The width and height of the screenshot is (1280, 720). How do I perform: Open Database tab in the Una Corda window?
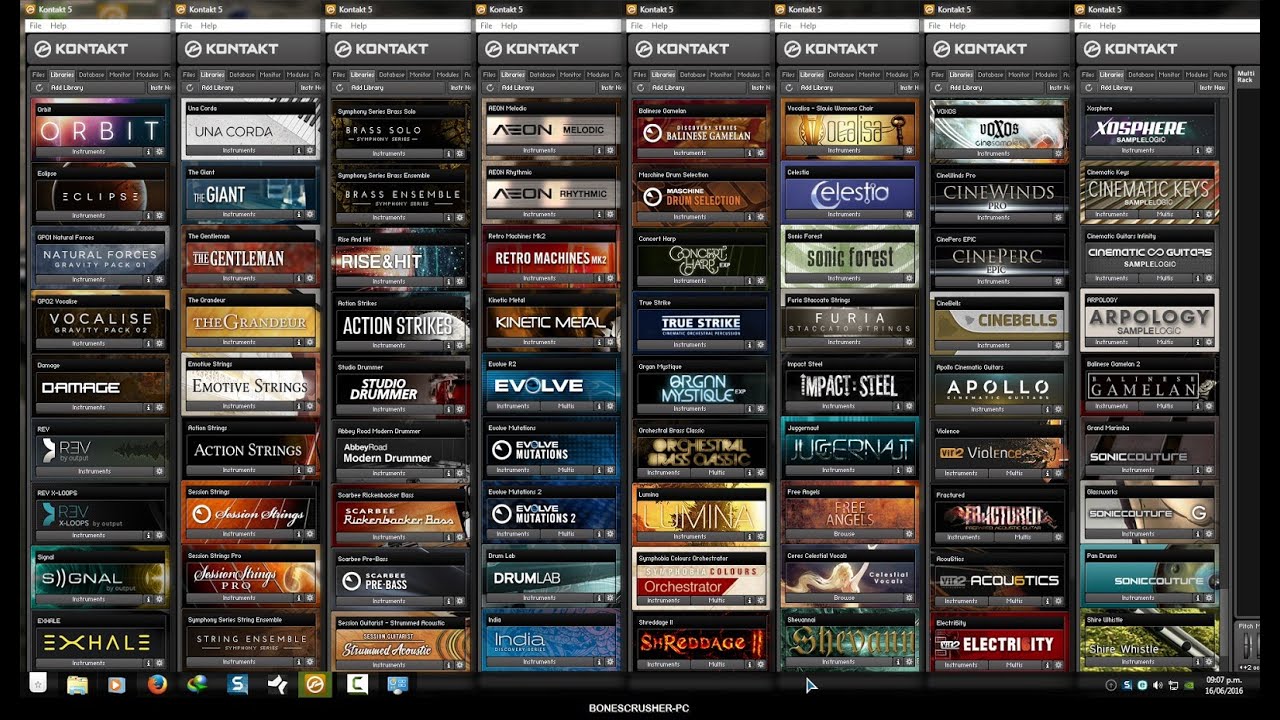(x=242, y=75)
